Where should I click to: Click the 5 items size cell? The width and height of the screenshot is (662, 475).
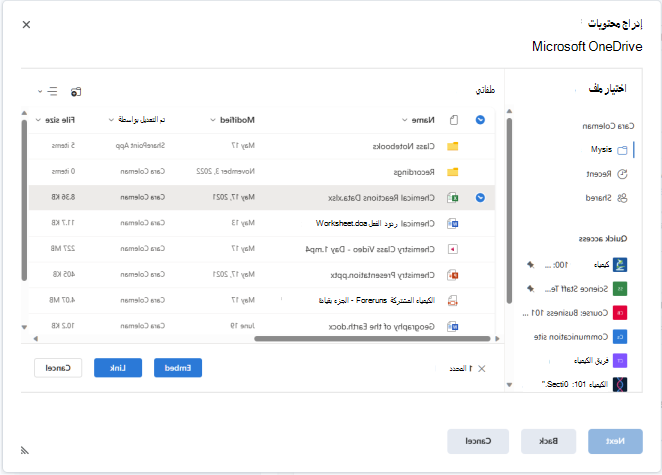tap(63, 146)
